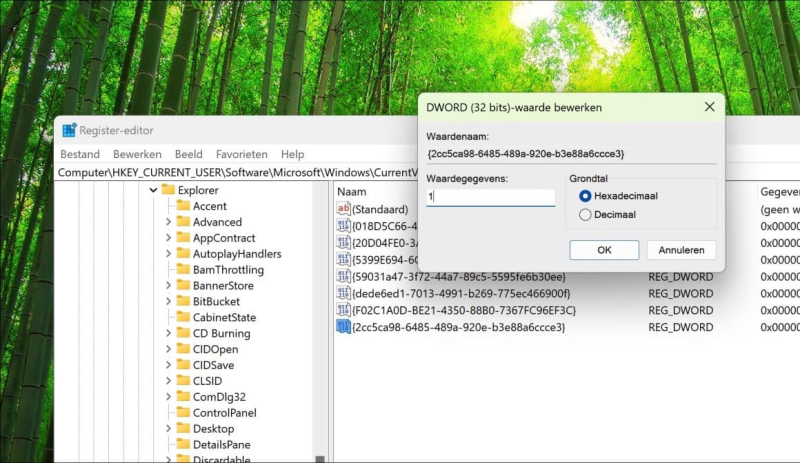The height and width of the screenshot is (463, 800).
Task: Click the DWORD icon of {F02C1A0D-BE21-4350-88B0-7367FC96EF3C}
Action: [x=343, y=310]
